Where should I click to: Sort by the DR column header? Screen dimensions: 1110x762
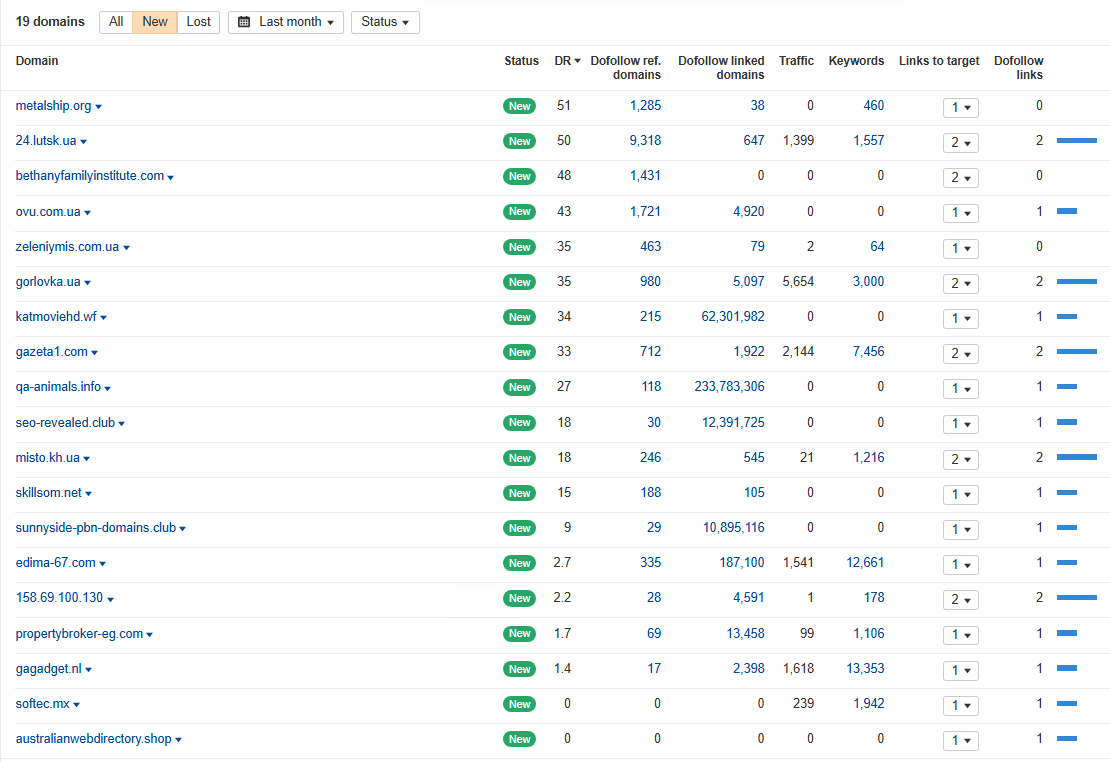(x=567, y=61)
